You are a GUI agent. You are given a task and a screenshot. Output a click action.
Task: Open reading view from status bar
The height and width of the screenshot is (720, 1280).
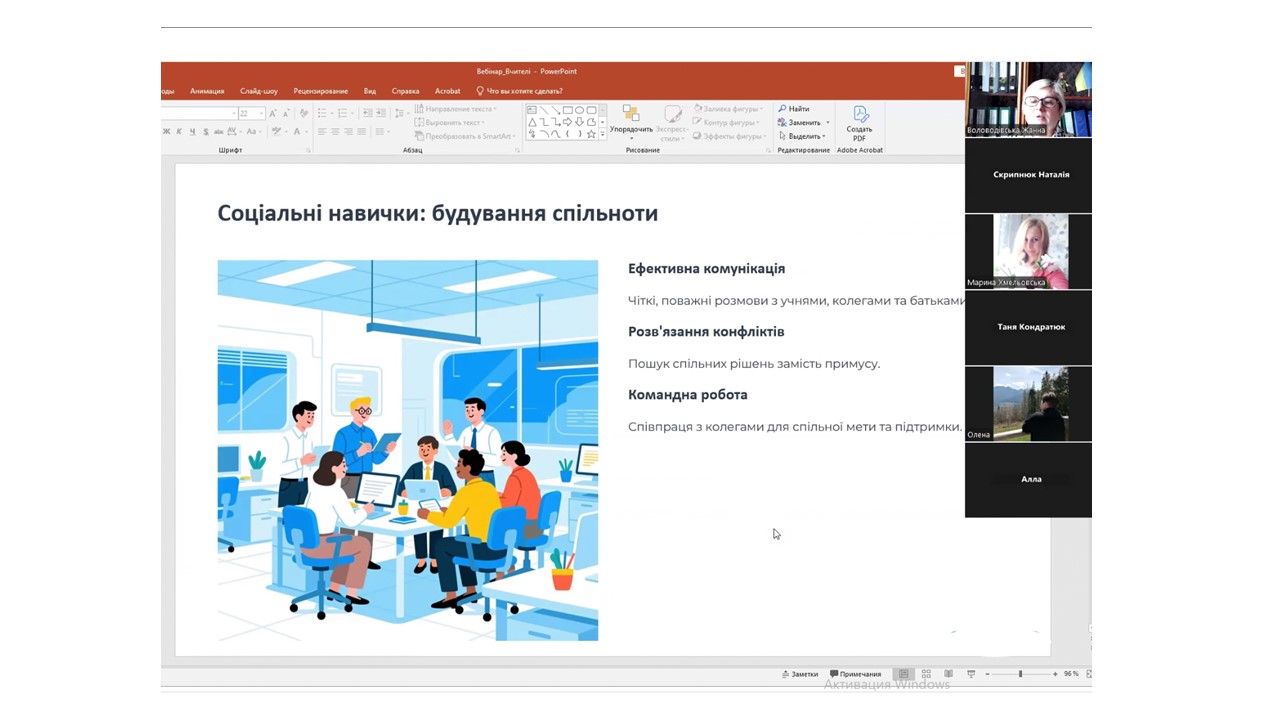(948, 674)
